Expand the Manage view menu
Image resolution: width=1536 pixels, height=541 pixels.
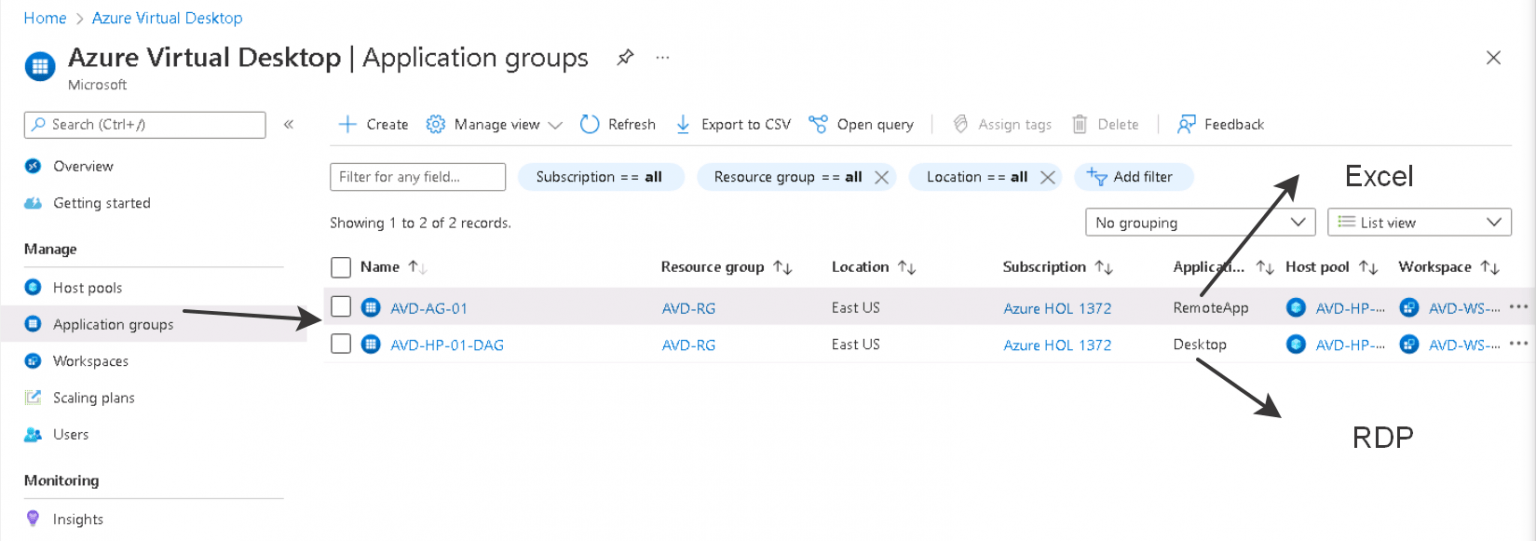(495, 124)
